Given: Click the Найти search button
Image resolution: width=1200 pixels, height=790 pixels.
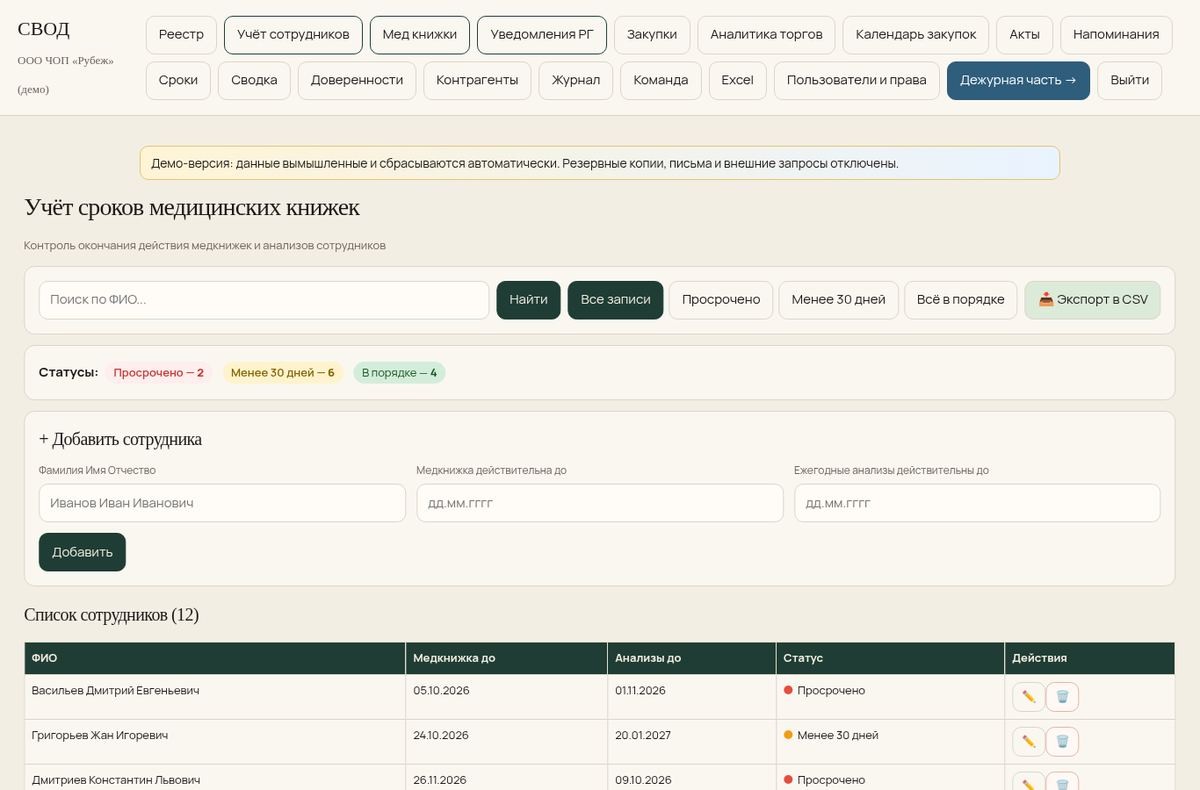Looking at the screenshot, I should [x=528, y=300].
